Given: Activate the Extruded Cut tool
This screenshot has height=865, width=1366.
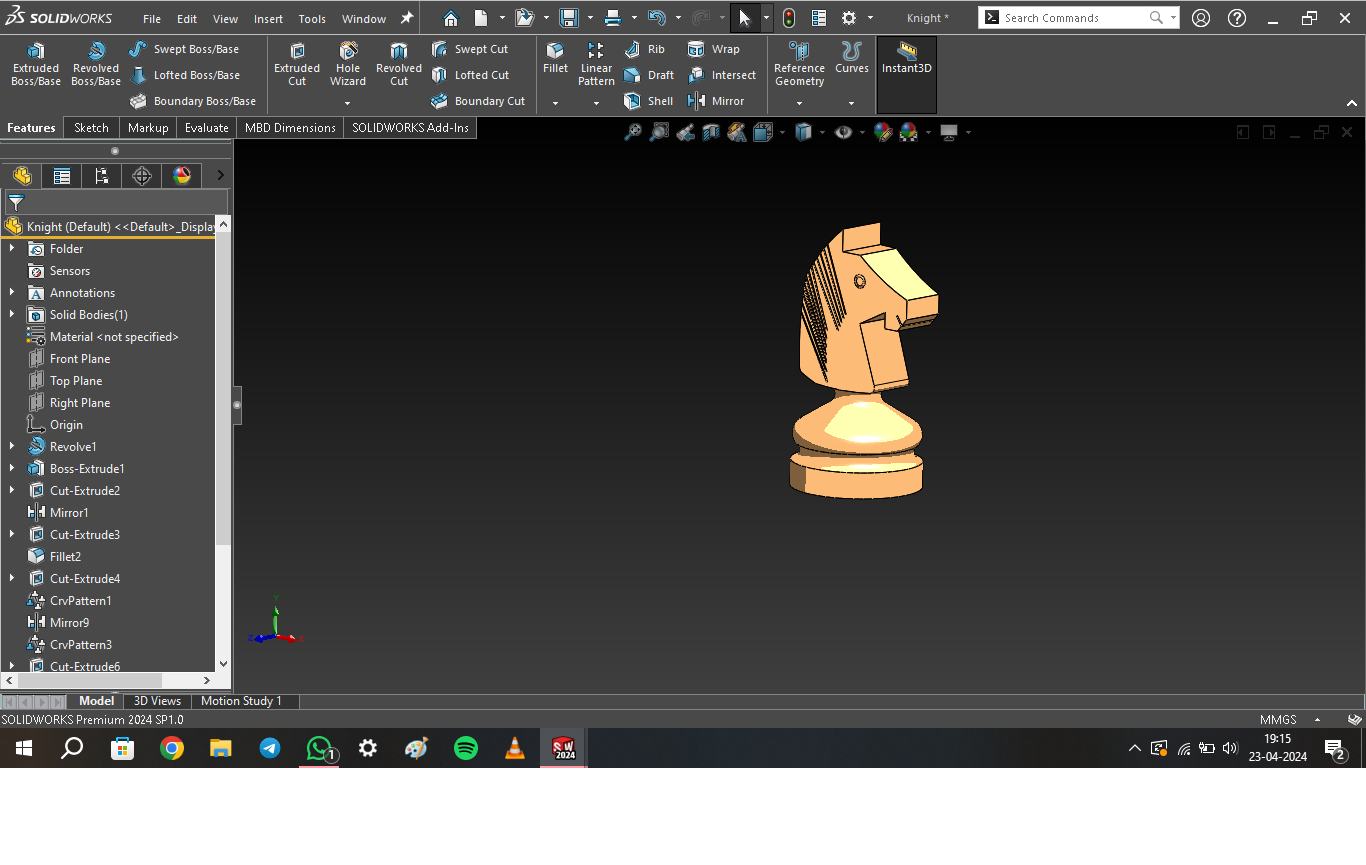Looking at the screenshot, I should 297,65.
